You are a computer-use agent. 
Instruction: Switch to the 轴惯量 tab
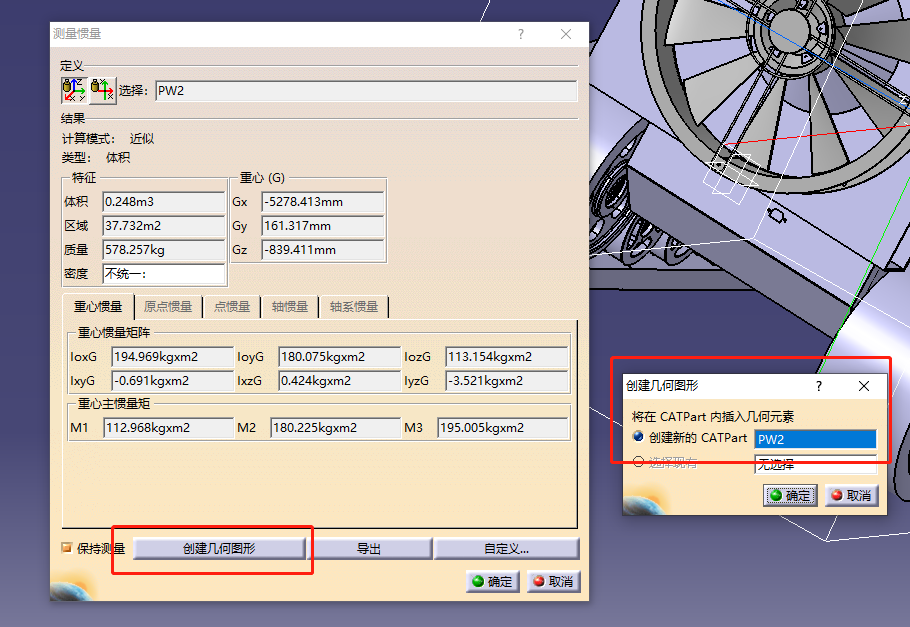[x=289, y=307]
